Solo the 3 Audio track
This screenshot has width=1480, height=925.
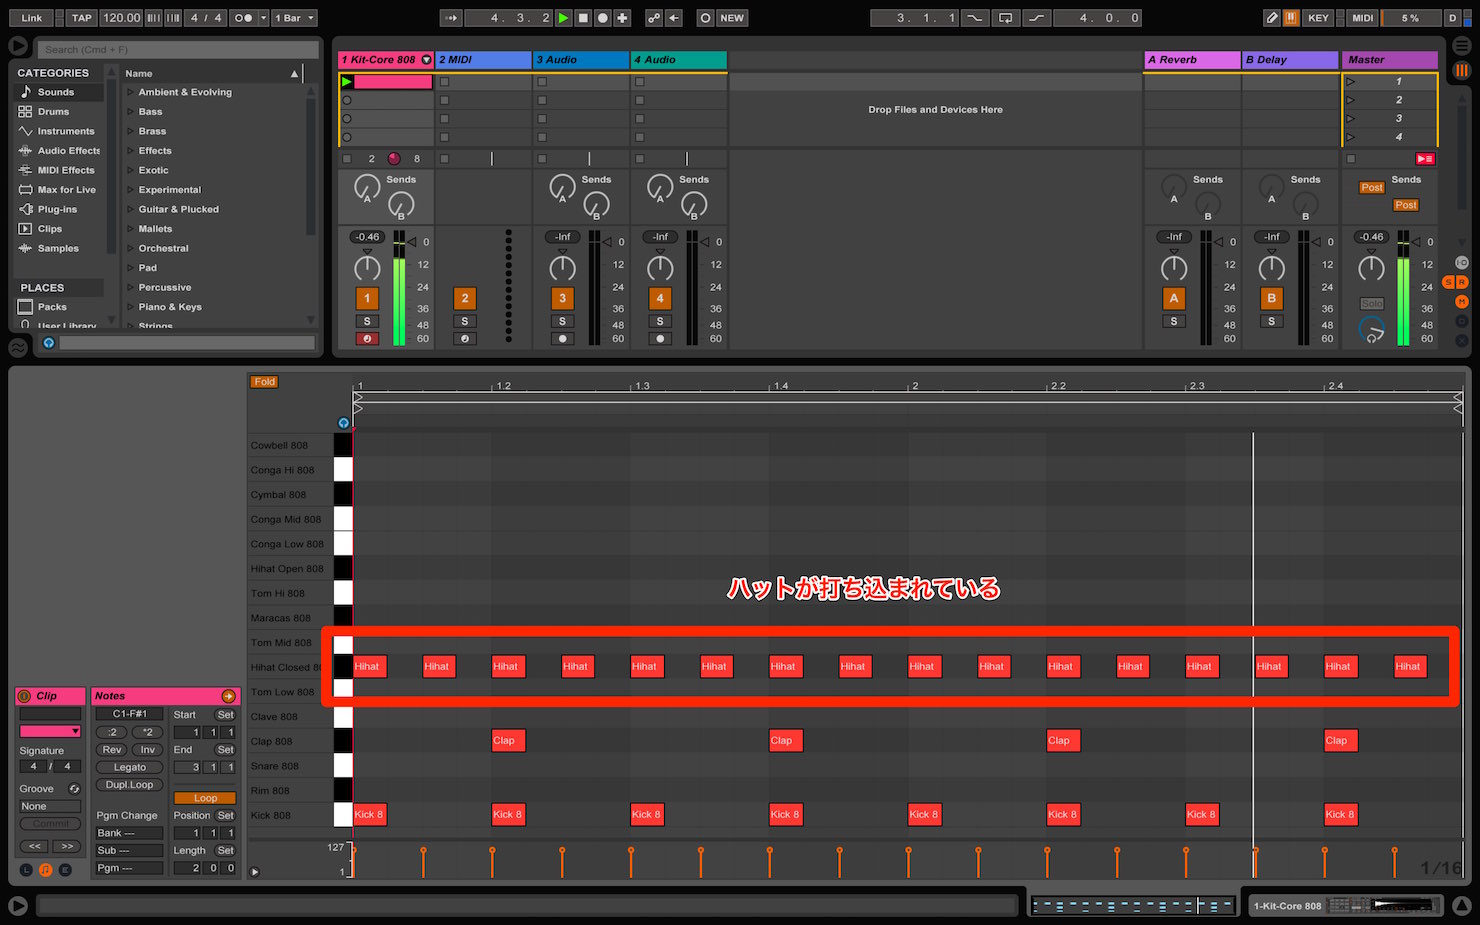(x=562, y=321)
